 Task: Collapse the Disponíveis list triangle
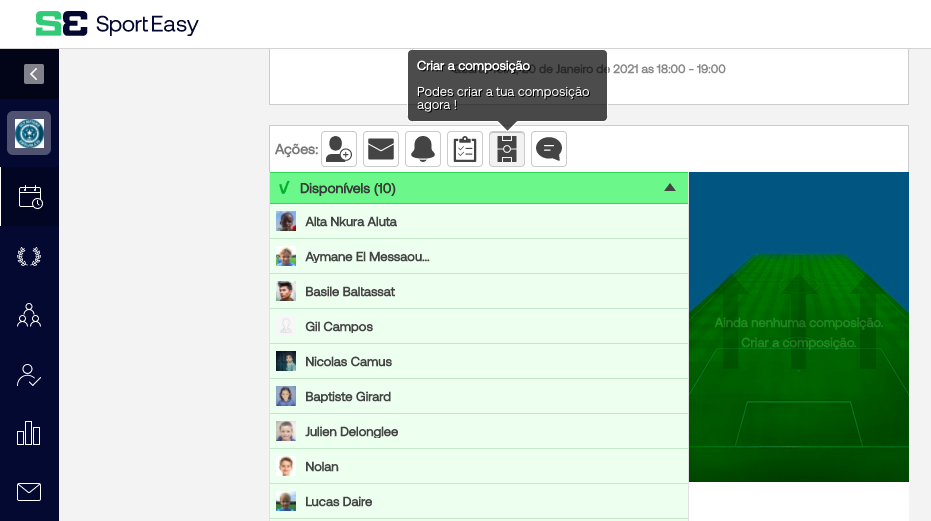coord(670,188)
